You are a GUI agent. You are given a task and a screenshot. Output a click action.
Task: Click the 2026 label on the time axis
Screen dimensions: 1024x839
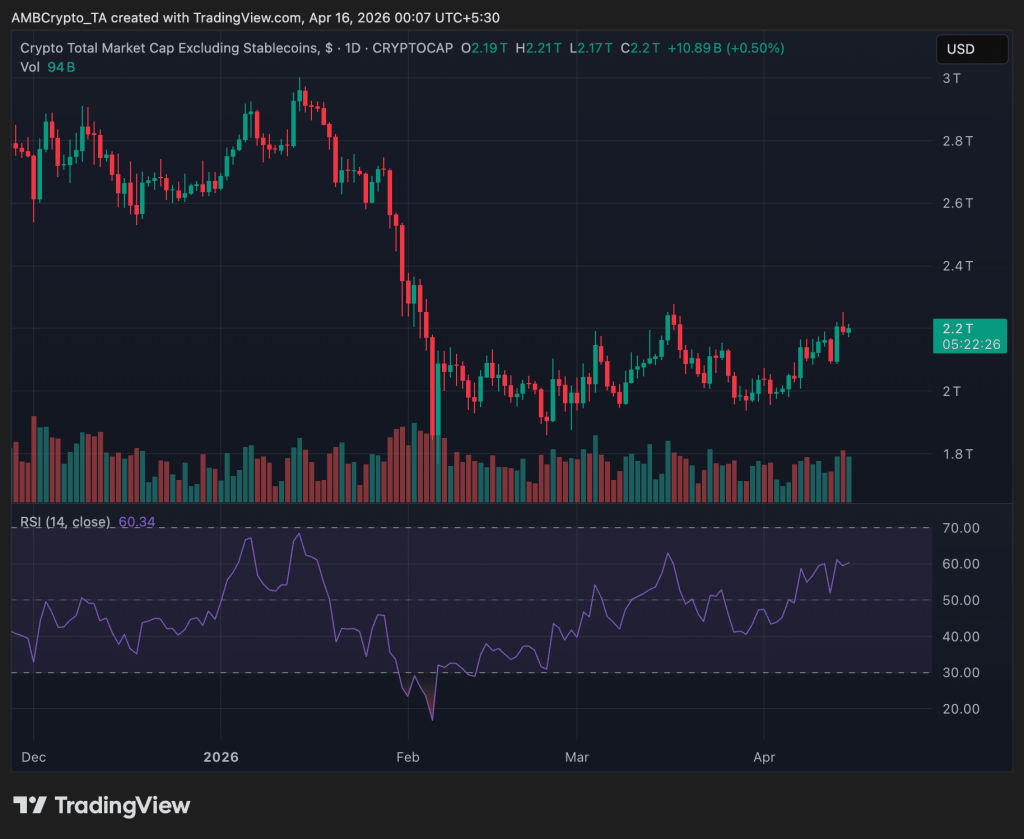point(220,757)
